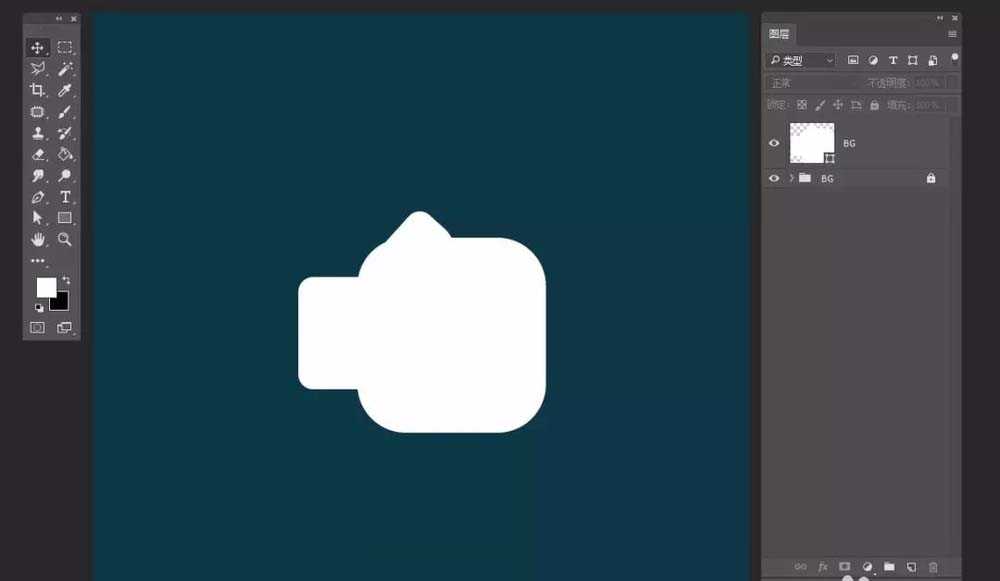Open the blend mode 正常 menu

point(812,83)
